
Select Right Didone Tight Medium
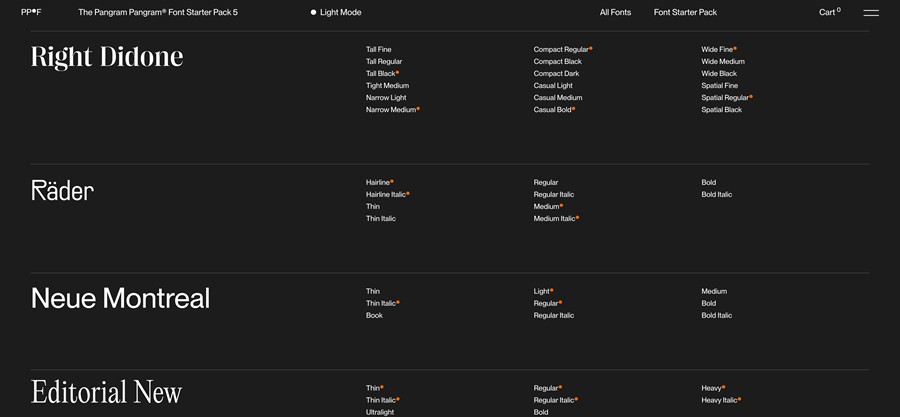click(x=387, y=85)
